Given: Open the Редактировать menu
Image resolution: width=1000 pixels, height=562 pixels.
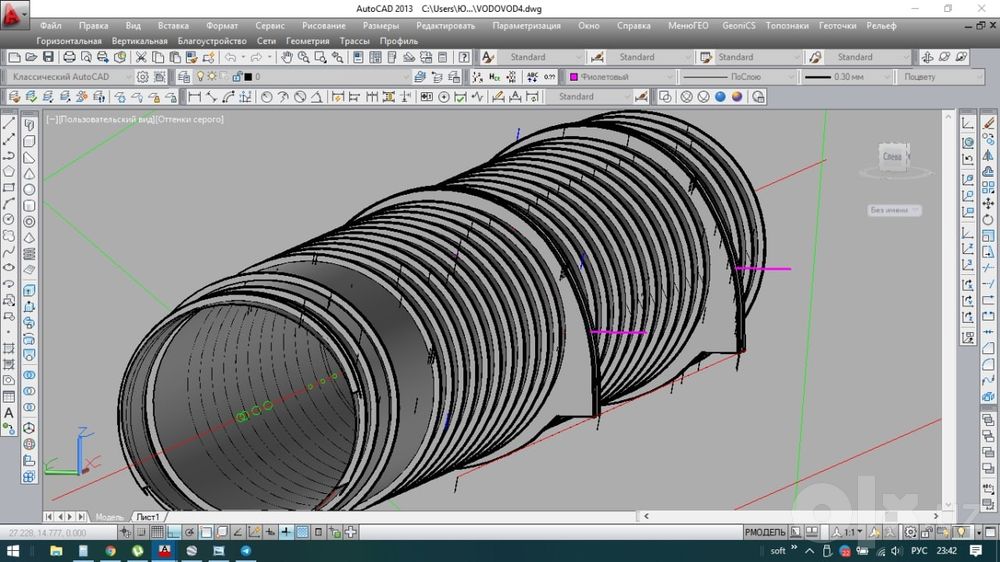Looking at the screenshot, I should point(445,26).
